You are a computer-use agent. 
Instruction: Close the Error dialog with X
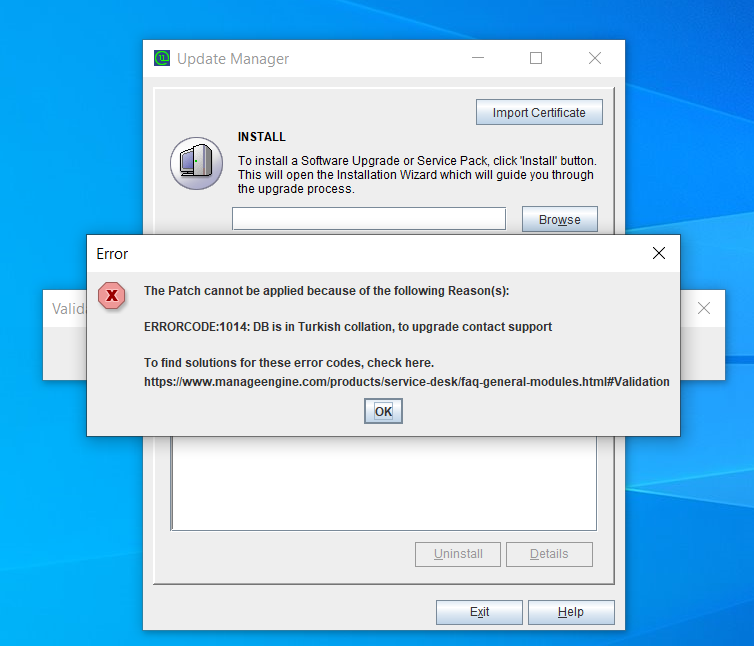pos(659,253)
